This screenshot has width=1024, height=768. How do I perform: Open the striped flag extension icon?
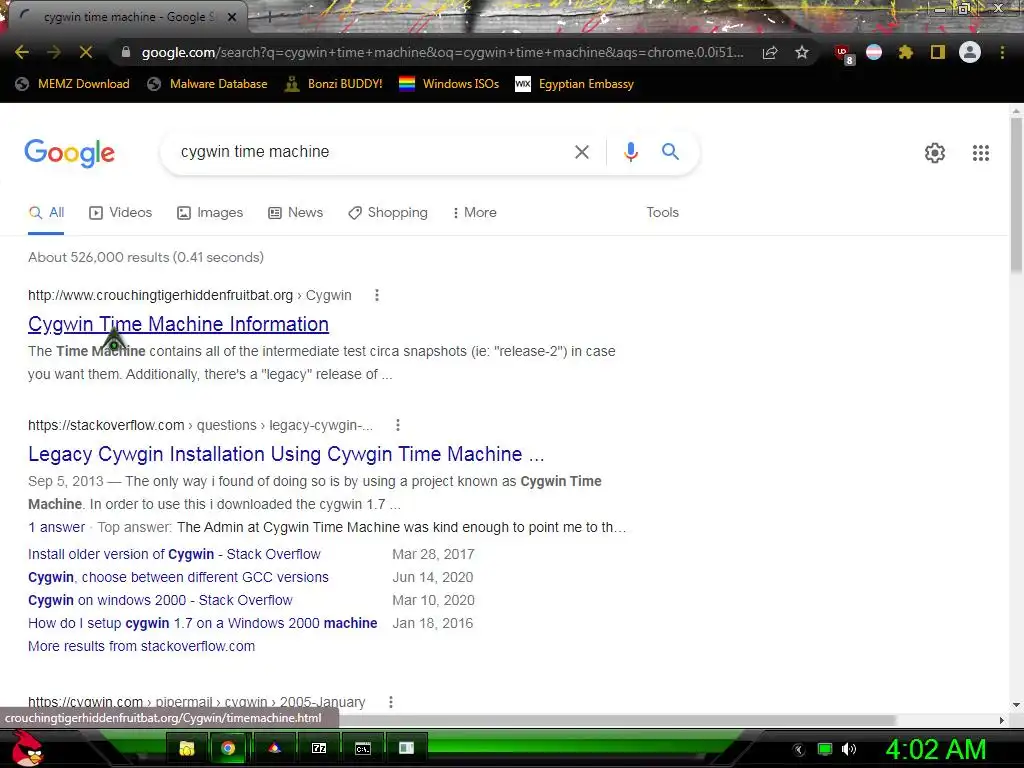pyautogui.click(x=874, y=52)
